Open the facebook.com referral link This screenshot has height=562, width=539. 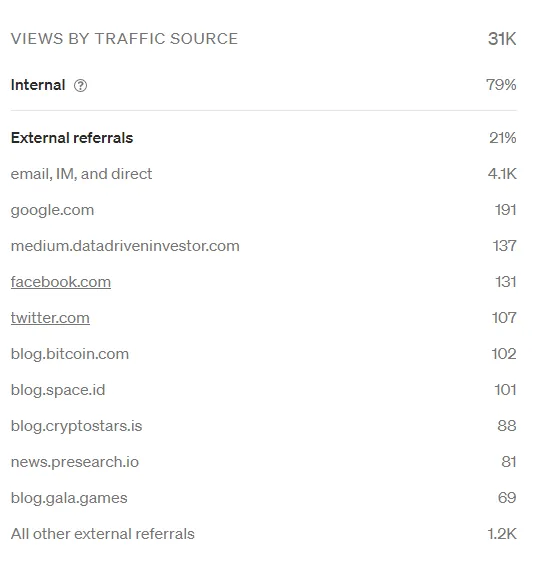(61, 282)
